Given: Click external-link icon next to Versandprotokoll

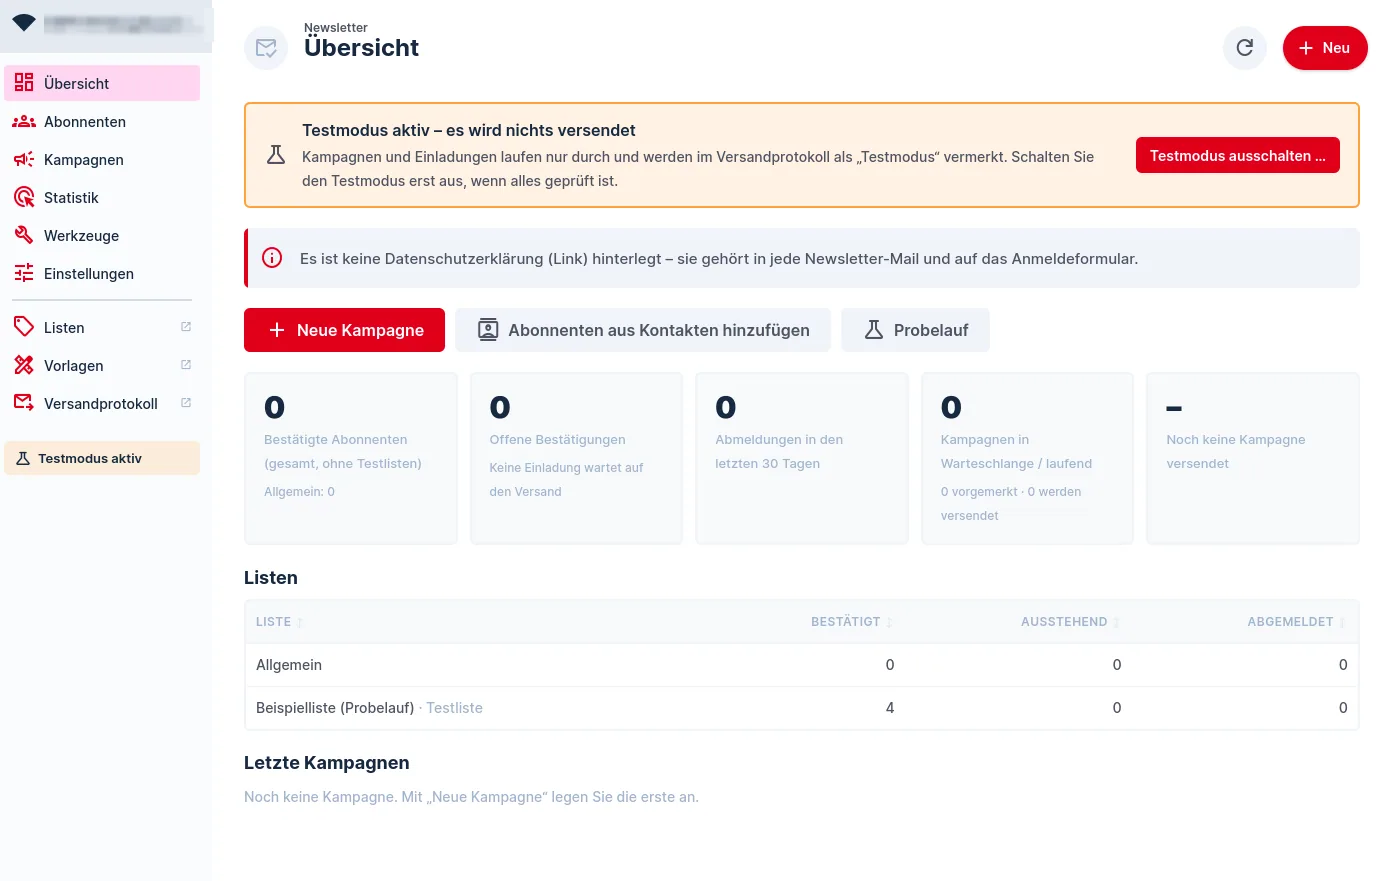Looking at the screenshot, I should coord(186,403).
